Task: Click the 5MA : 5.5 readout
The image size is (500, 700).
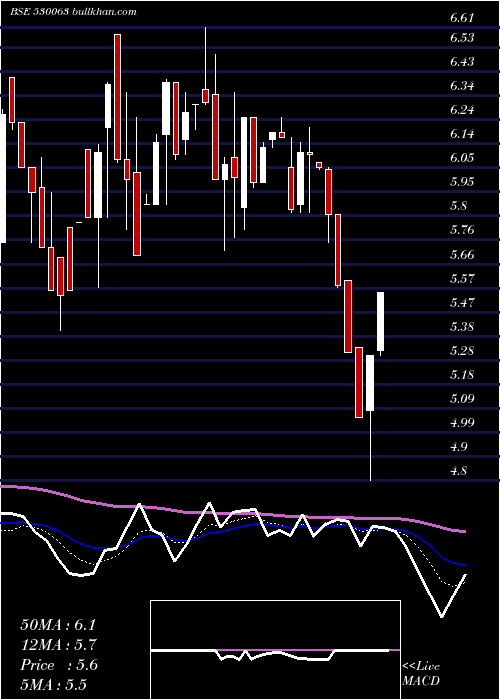Action: [54, 685]
